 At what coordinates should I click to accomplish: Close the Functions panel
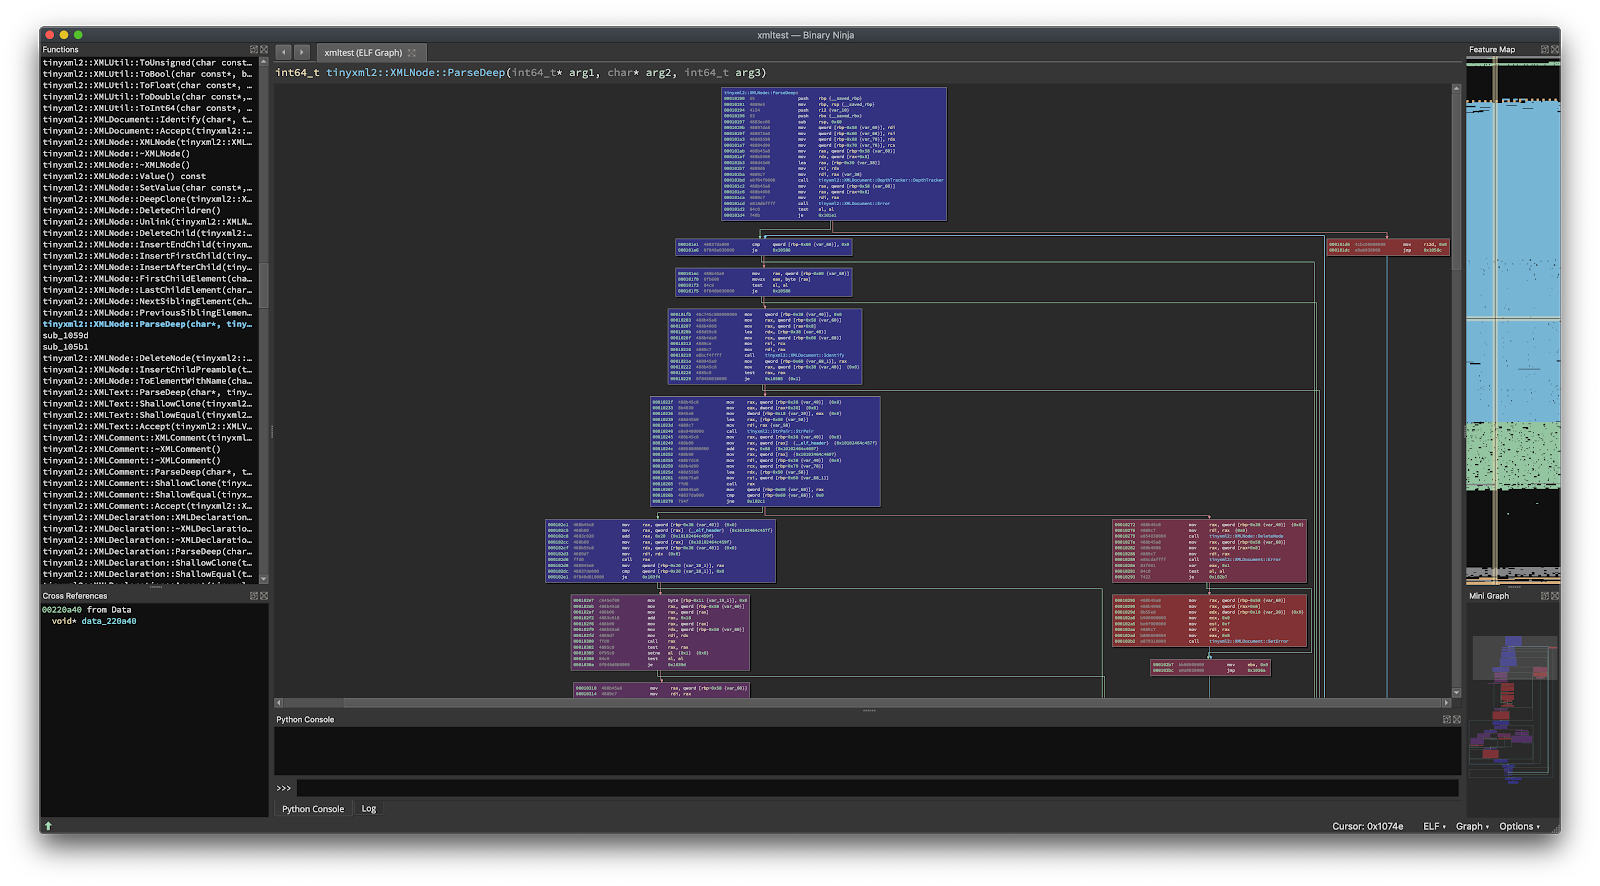point(264,49)
